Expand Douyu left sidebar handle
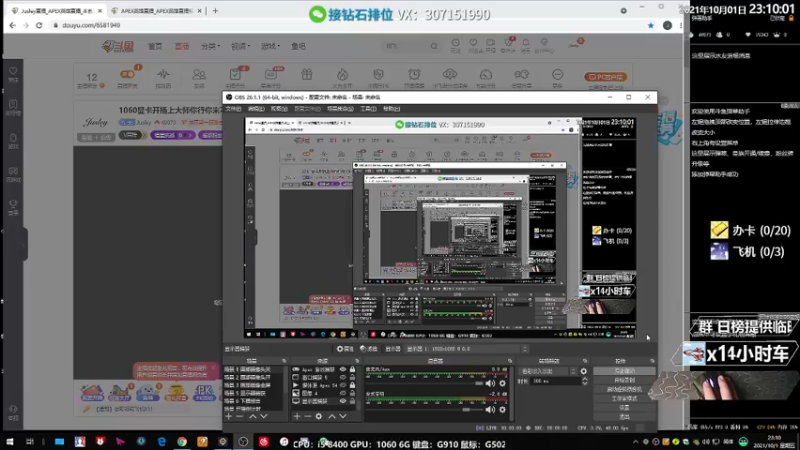The height and width of the screenshot is (450, 800). [x=24, y=245]
